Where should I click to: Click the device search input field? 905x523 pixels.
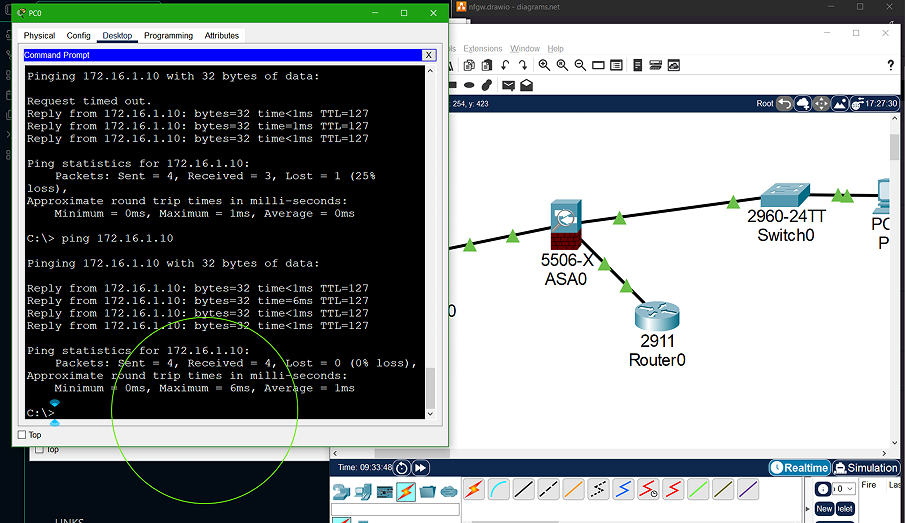tap(395, 509)
